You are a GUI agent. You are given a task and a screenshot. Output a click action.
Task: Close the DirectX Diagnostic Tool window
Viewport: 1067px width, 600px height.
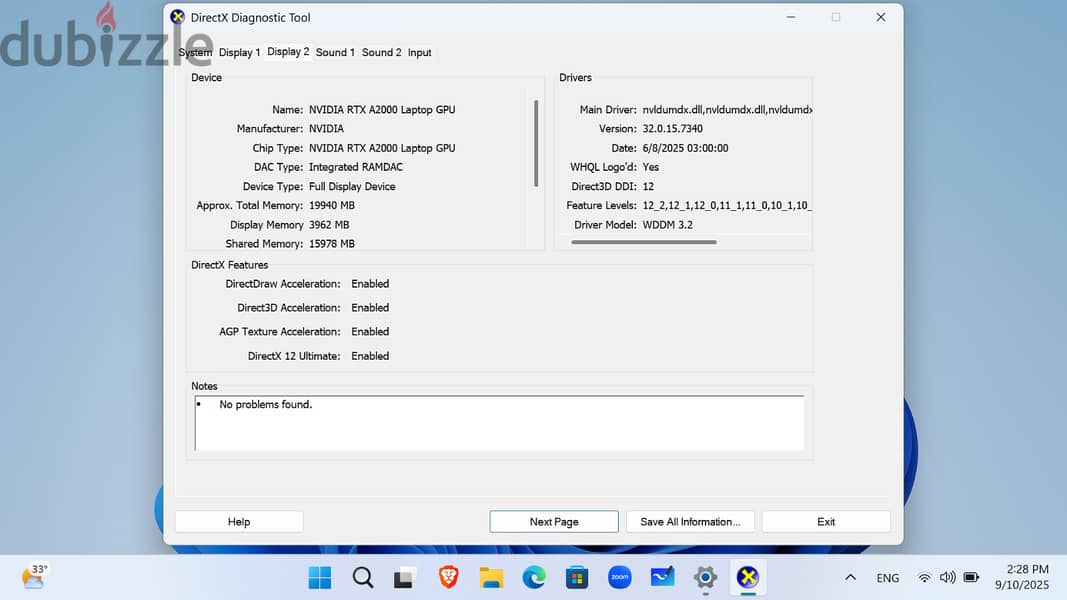pos(881,17)
